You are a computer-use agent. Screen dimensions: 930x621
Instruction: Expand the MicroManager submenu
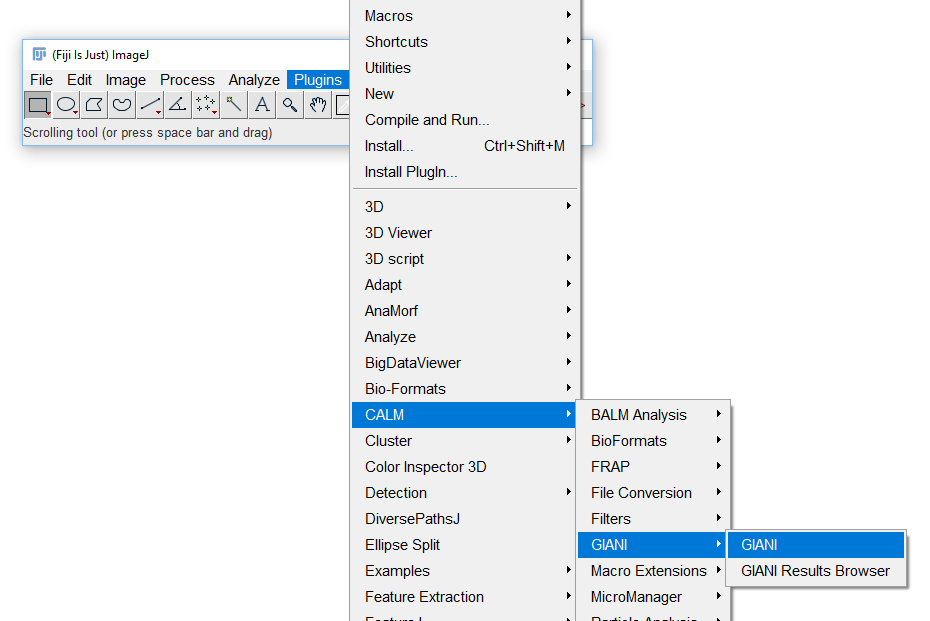(x=653, y=597)
